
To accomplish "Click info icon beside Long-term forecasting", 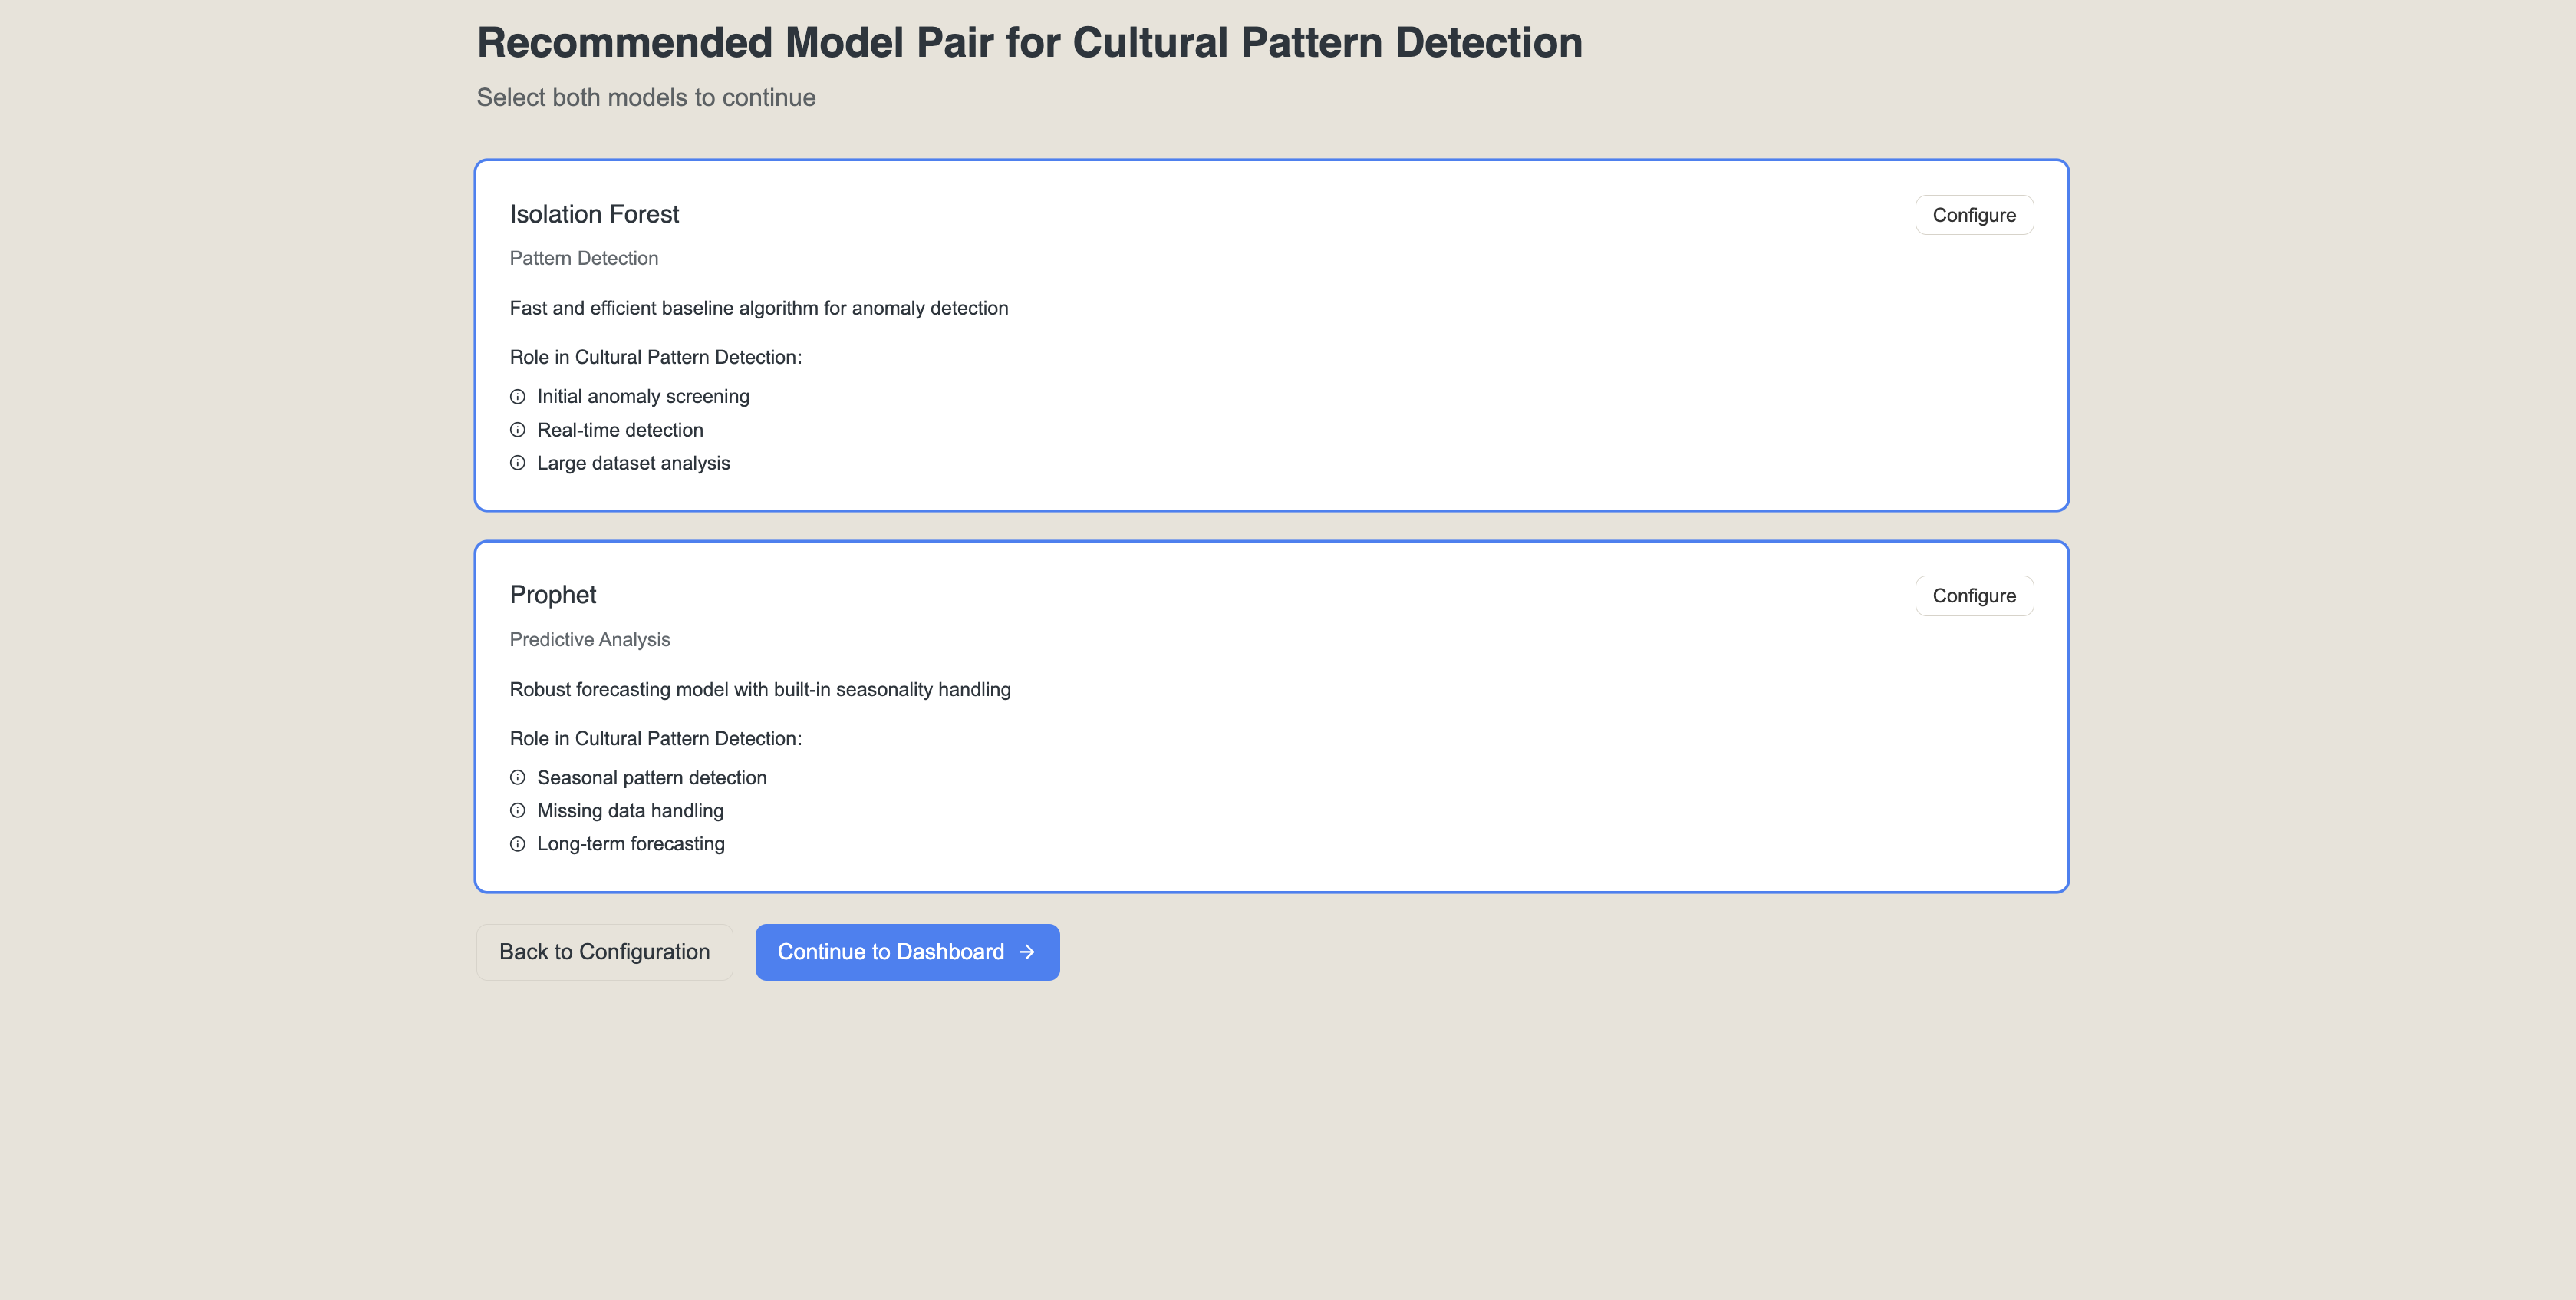I will pos(517,844).
